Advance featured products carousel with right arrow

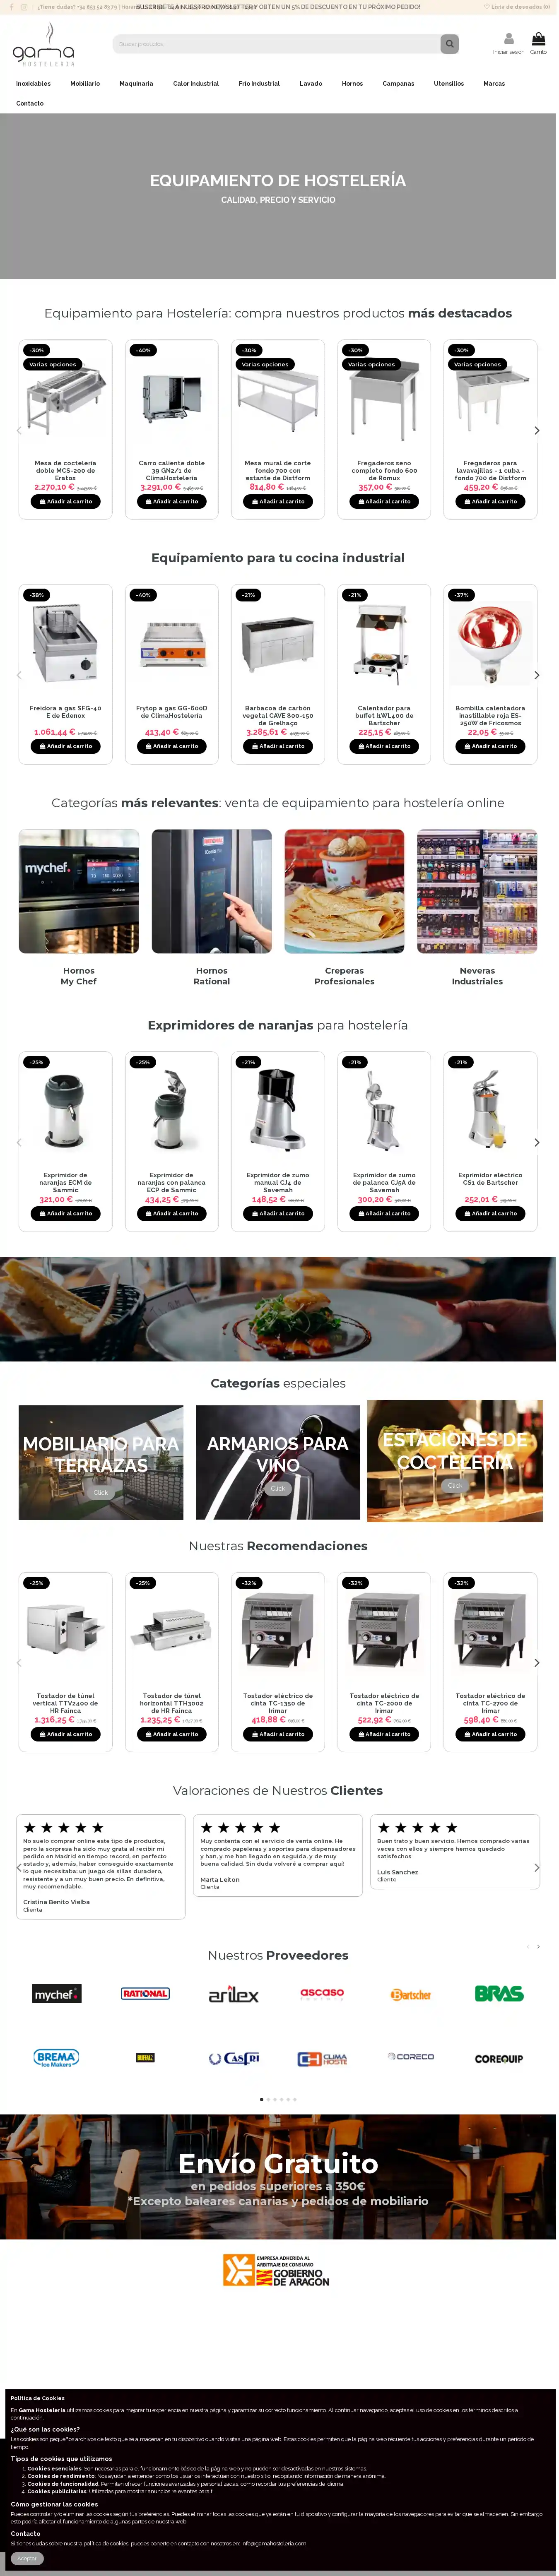coord(537,430)
